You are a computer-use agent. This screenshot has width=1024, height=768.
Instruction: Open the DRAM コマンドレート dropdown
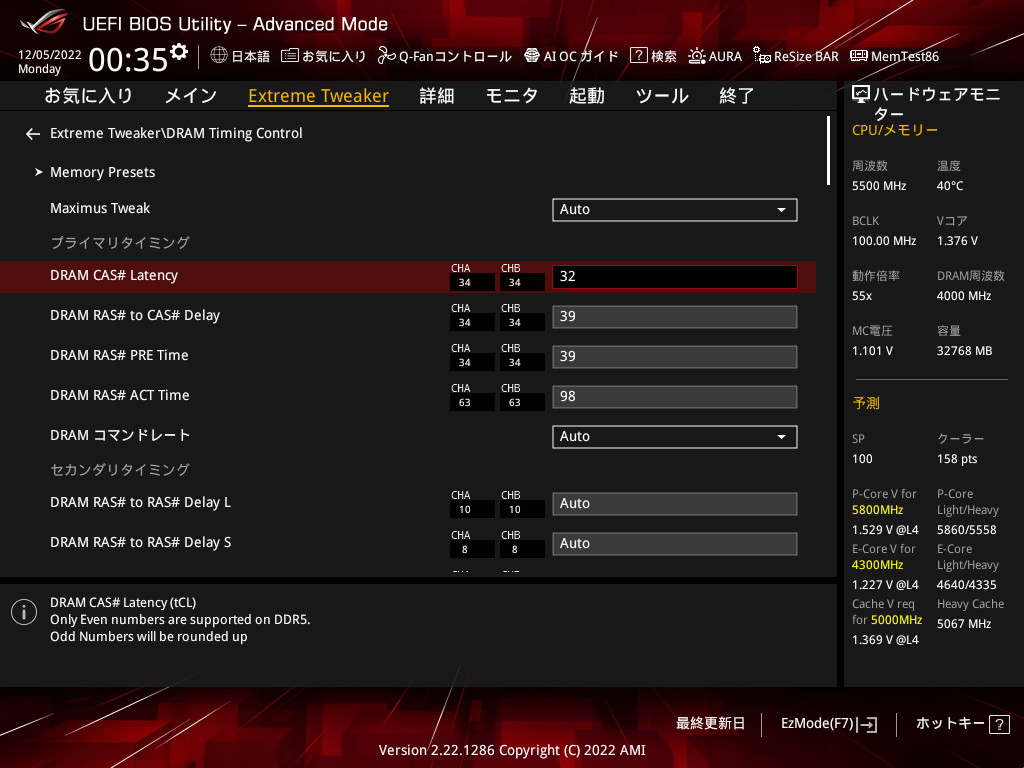[674, 436]
